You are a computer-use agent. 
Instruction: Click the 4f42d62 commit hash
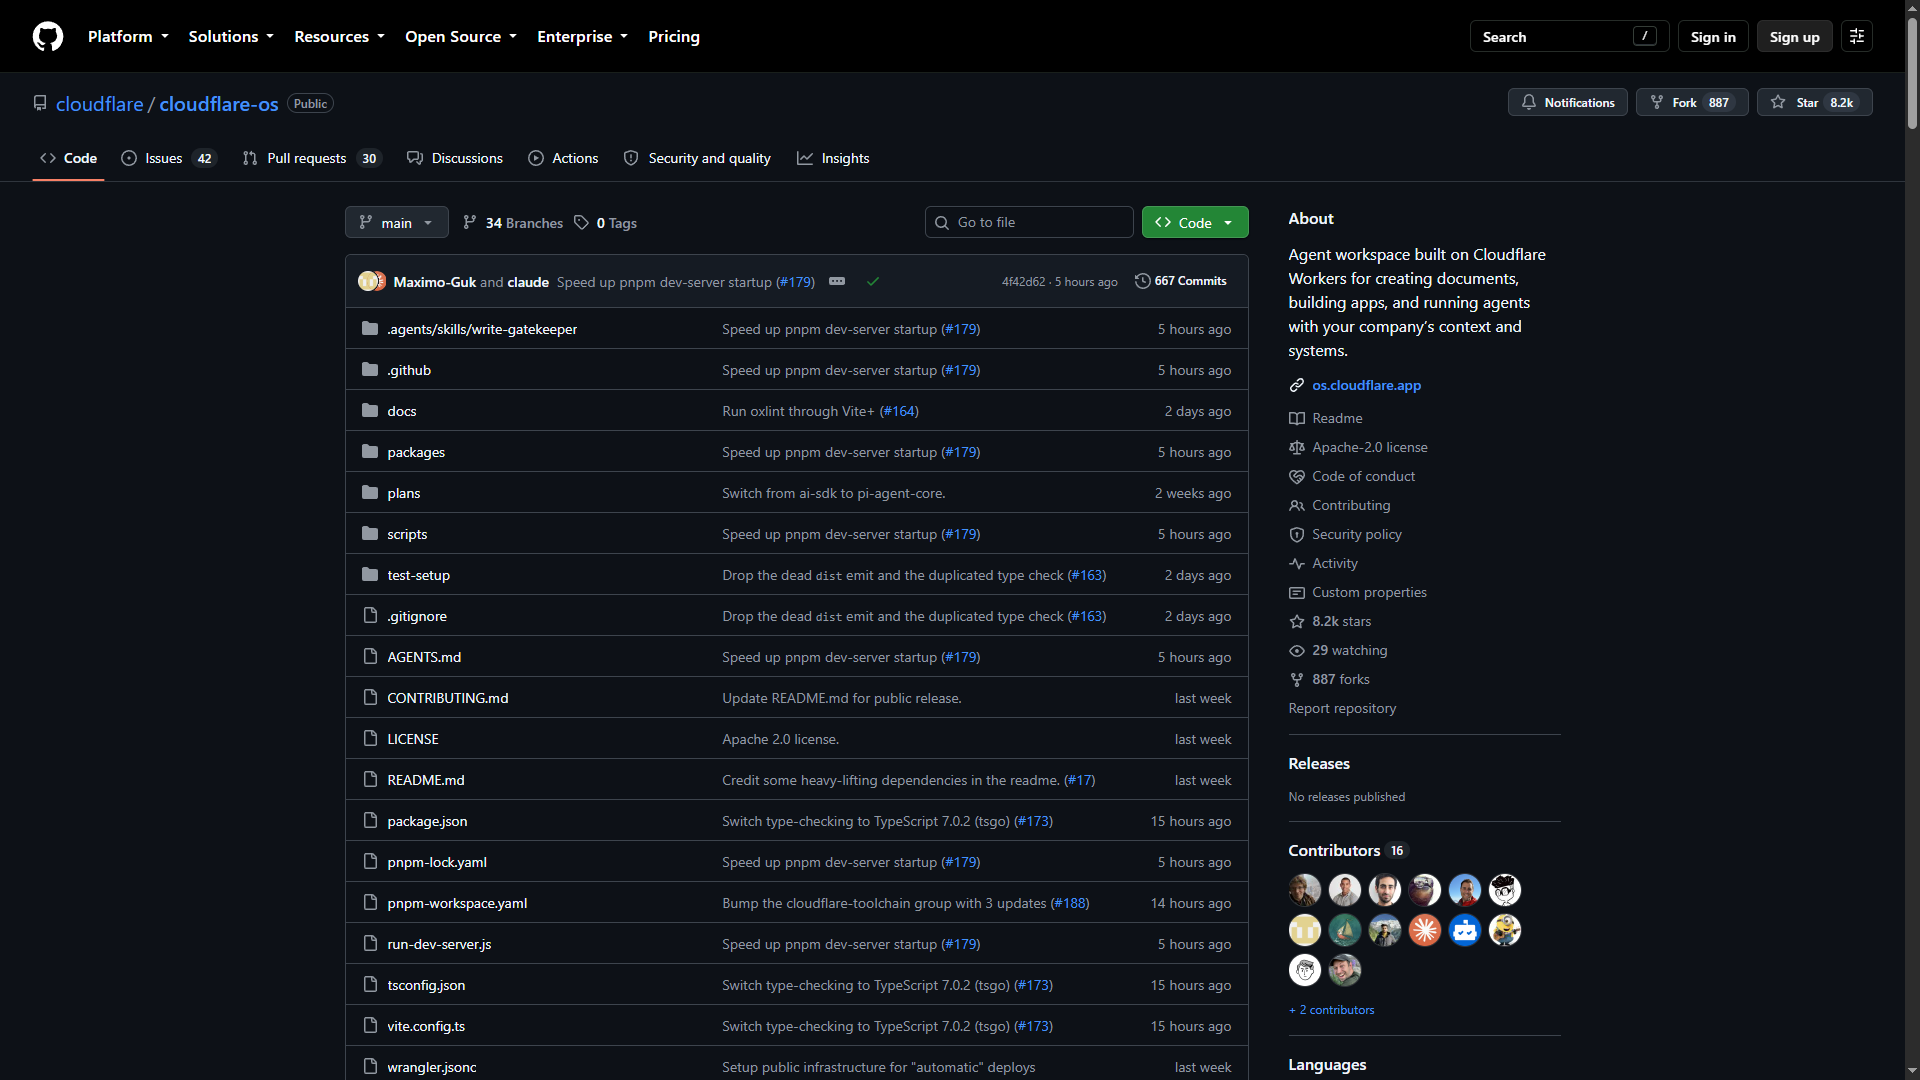pos(1023,282)
